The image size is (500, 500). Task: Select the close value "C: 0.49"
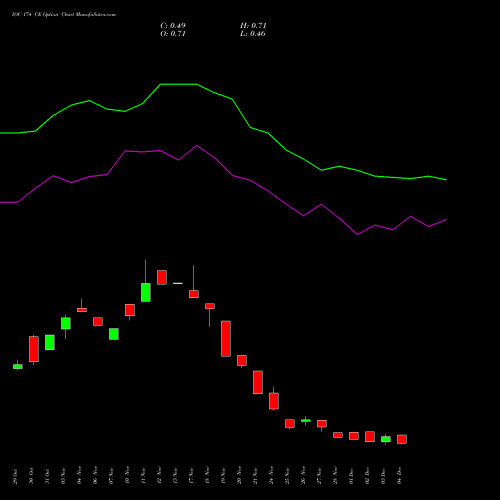[x=173, y=26]
